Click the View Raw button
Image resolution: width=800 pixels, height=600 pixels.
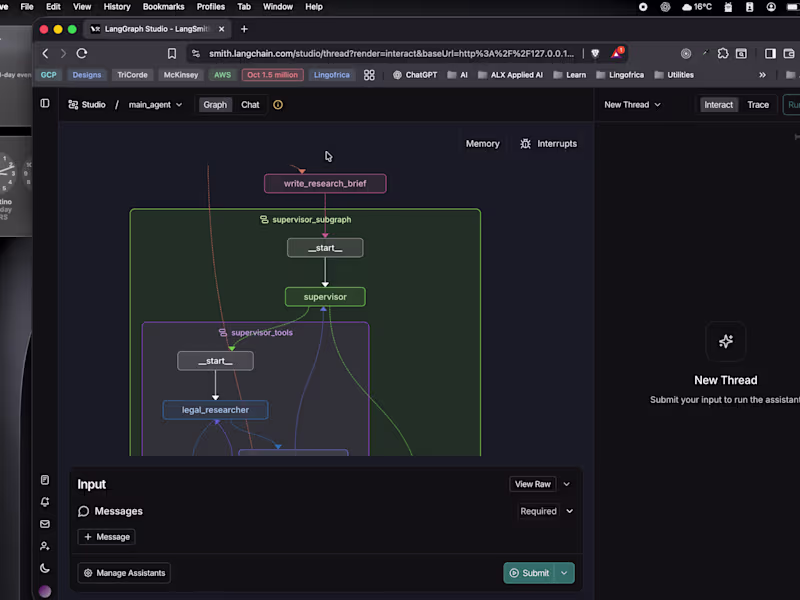(533, 483)
